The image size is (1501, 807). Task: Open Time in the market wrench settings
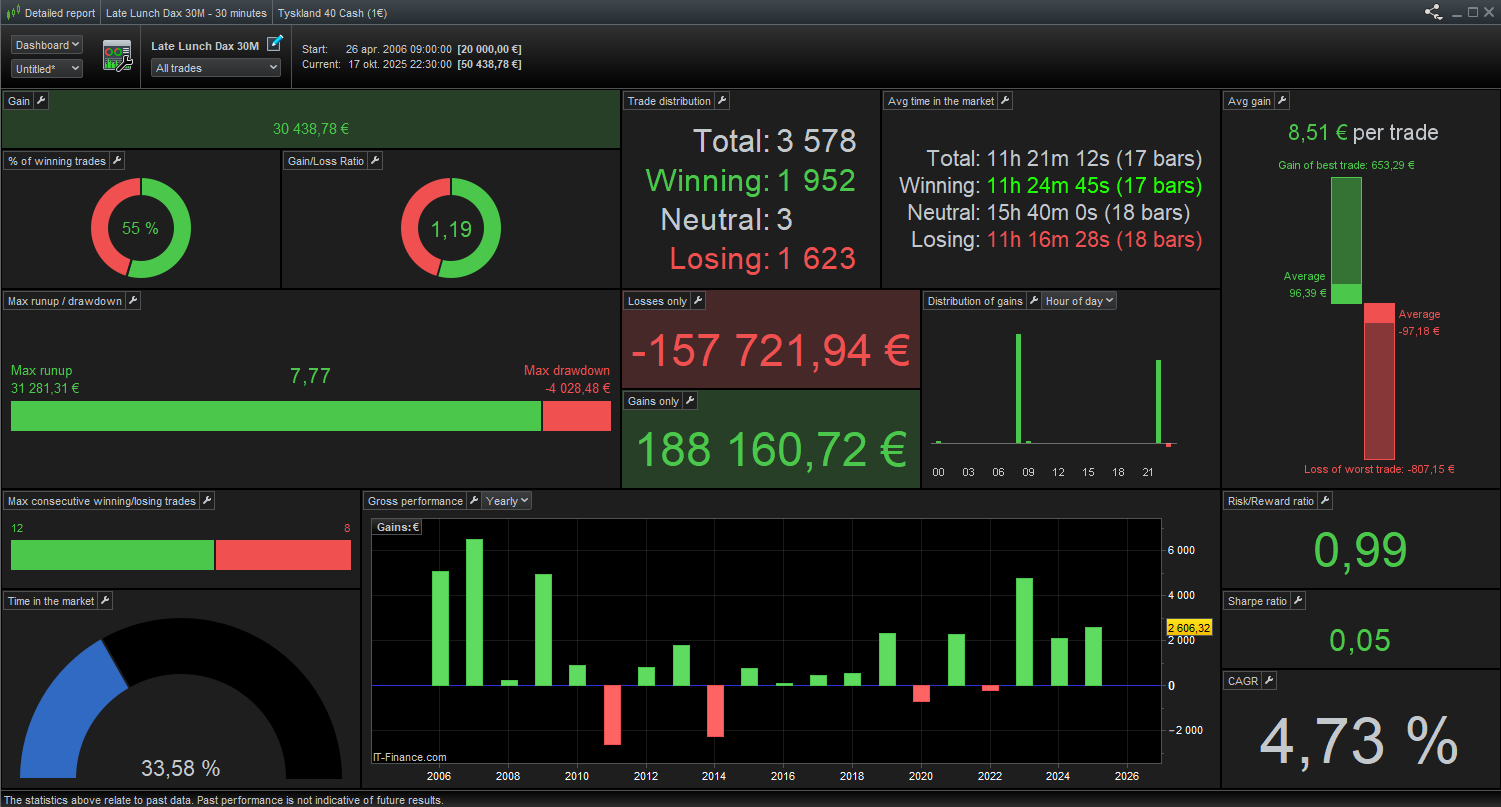pos(105,601)
